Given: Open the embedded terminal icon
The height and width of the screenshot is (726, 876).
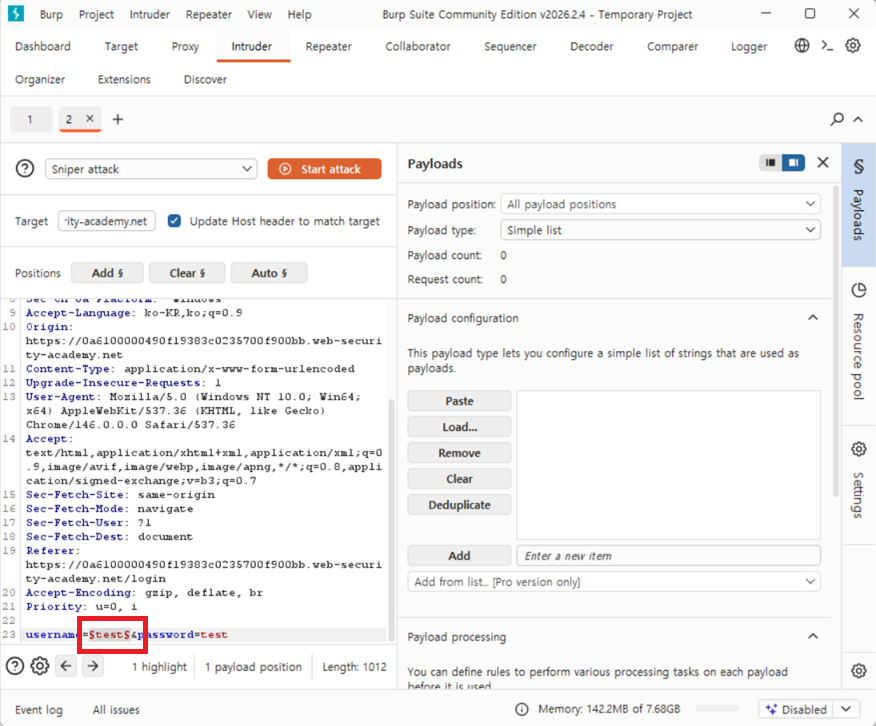Looking at the screenshot, I should click(x=827, y=46).
